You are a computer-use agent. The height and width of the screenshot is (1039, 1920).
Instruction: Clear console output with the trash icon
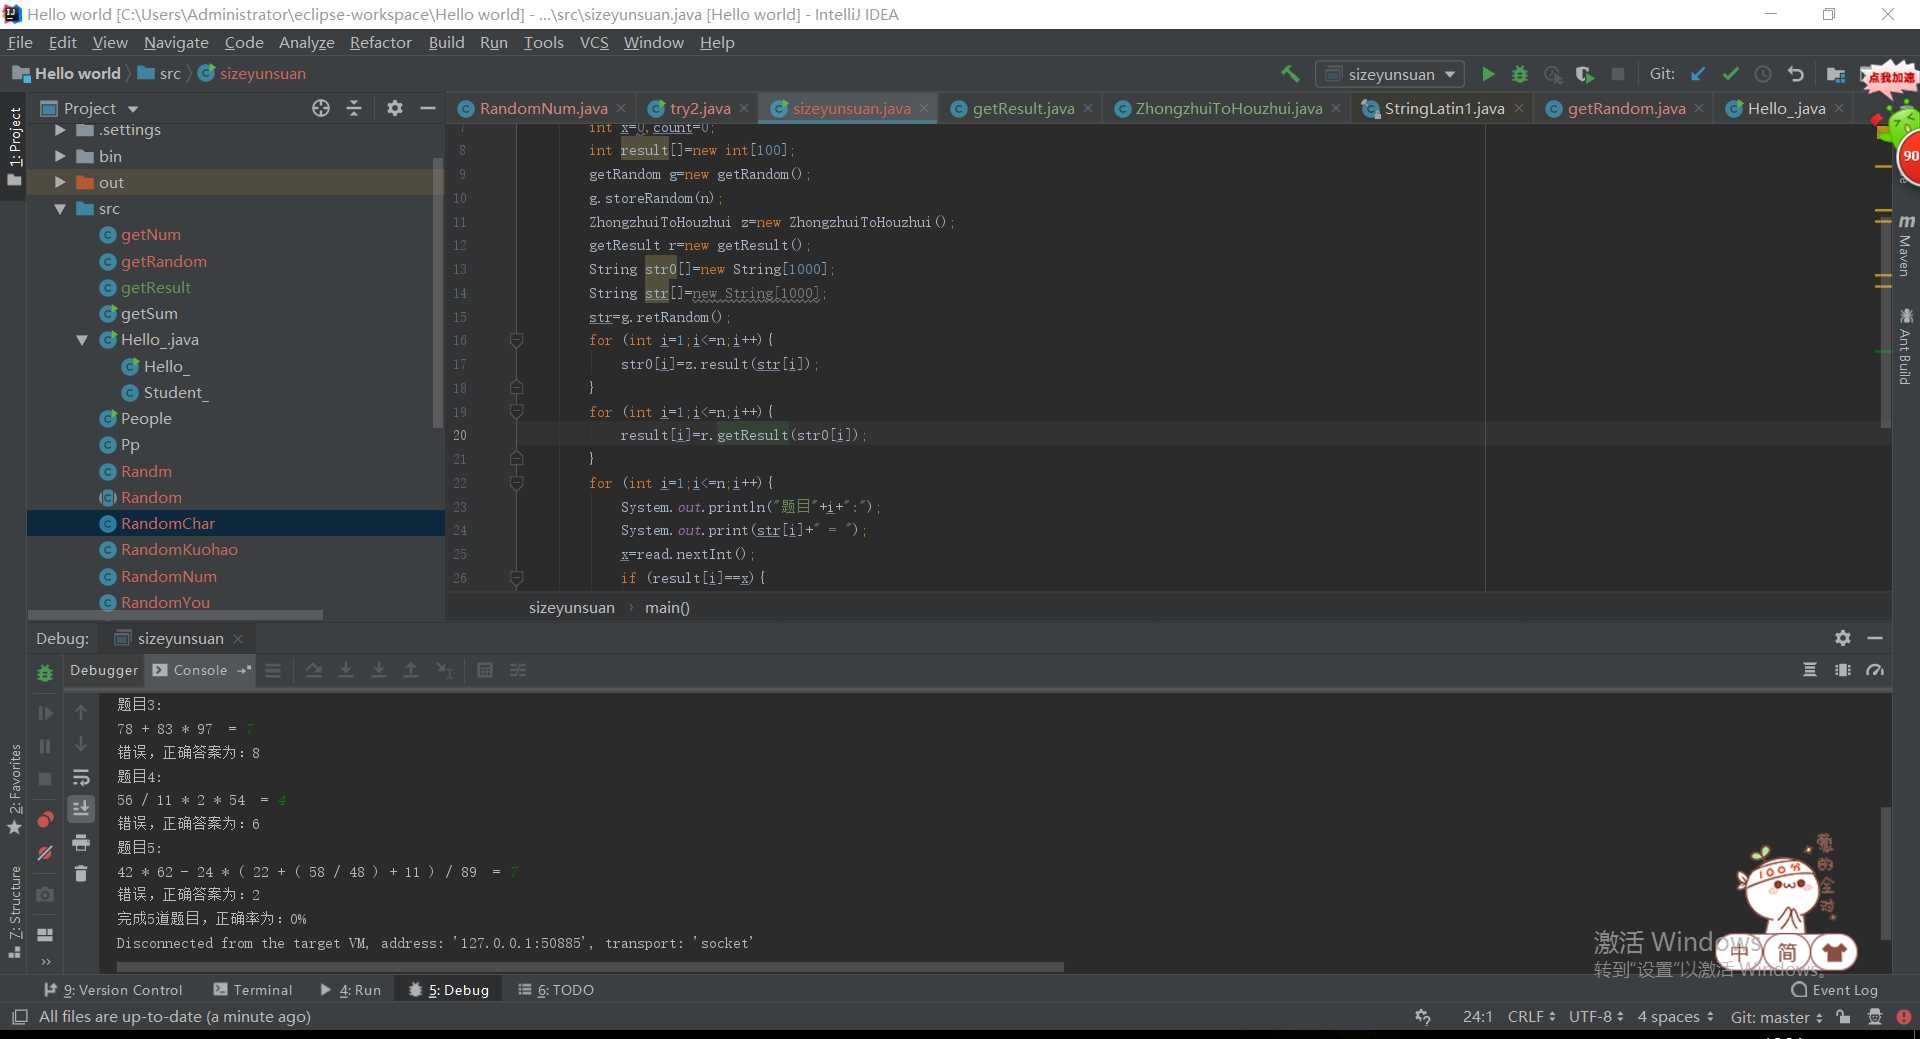[81, 873]
